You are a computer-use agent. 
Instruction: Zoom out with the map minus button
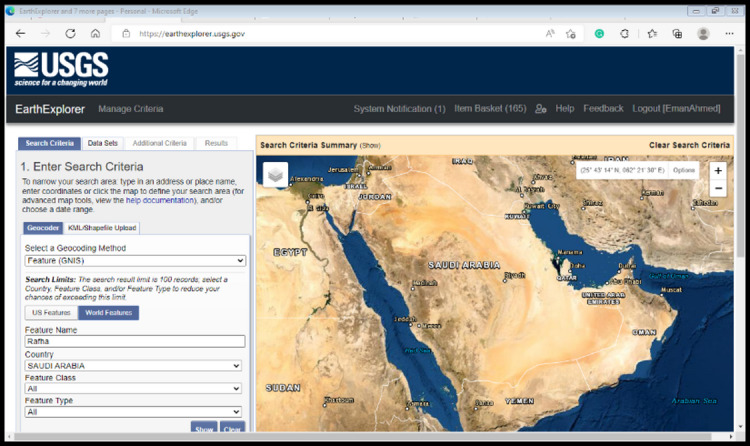coord(718,189)
